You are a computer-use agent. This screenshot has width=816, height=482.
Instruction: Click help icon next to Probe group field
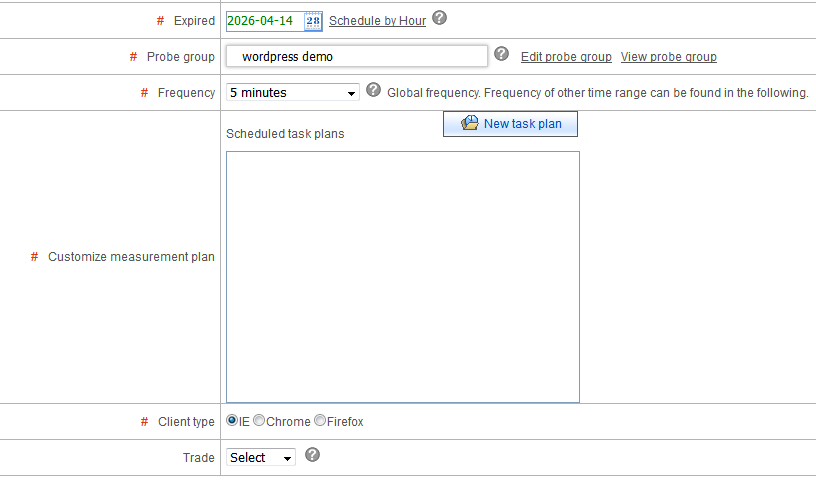502,55
